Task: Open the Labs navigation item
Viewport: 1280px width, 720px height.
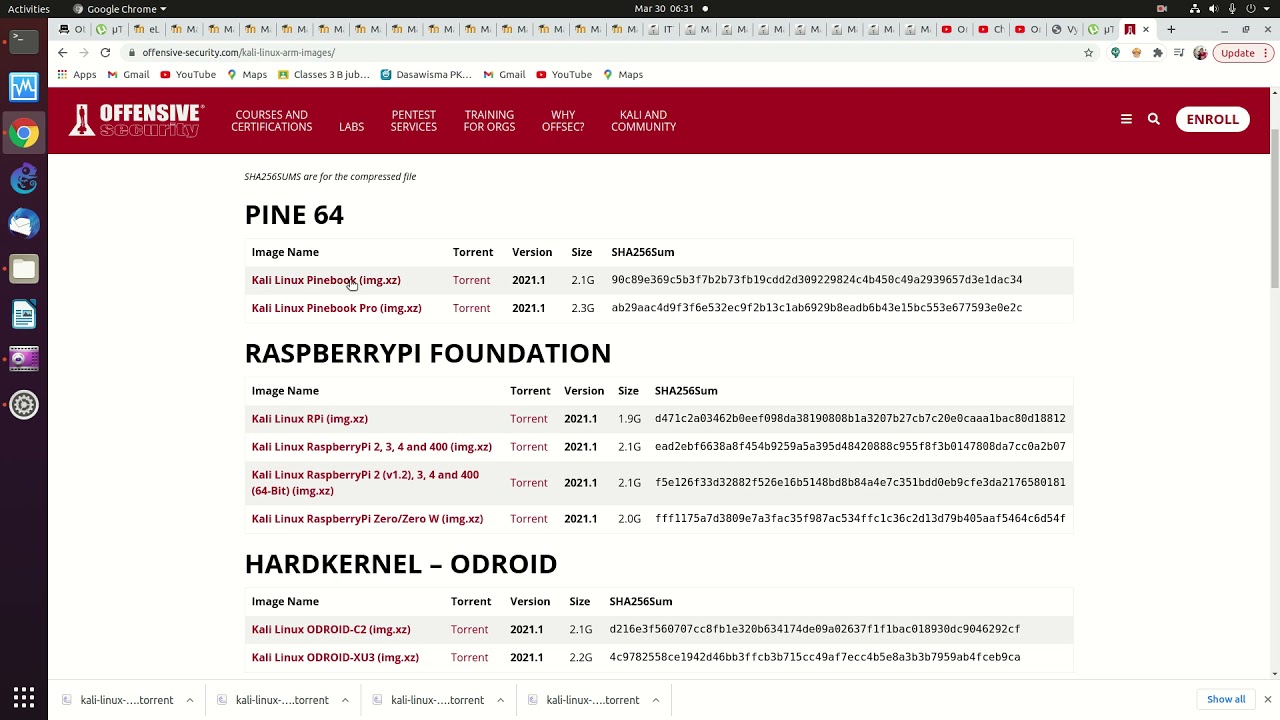Action: point(351,127)
